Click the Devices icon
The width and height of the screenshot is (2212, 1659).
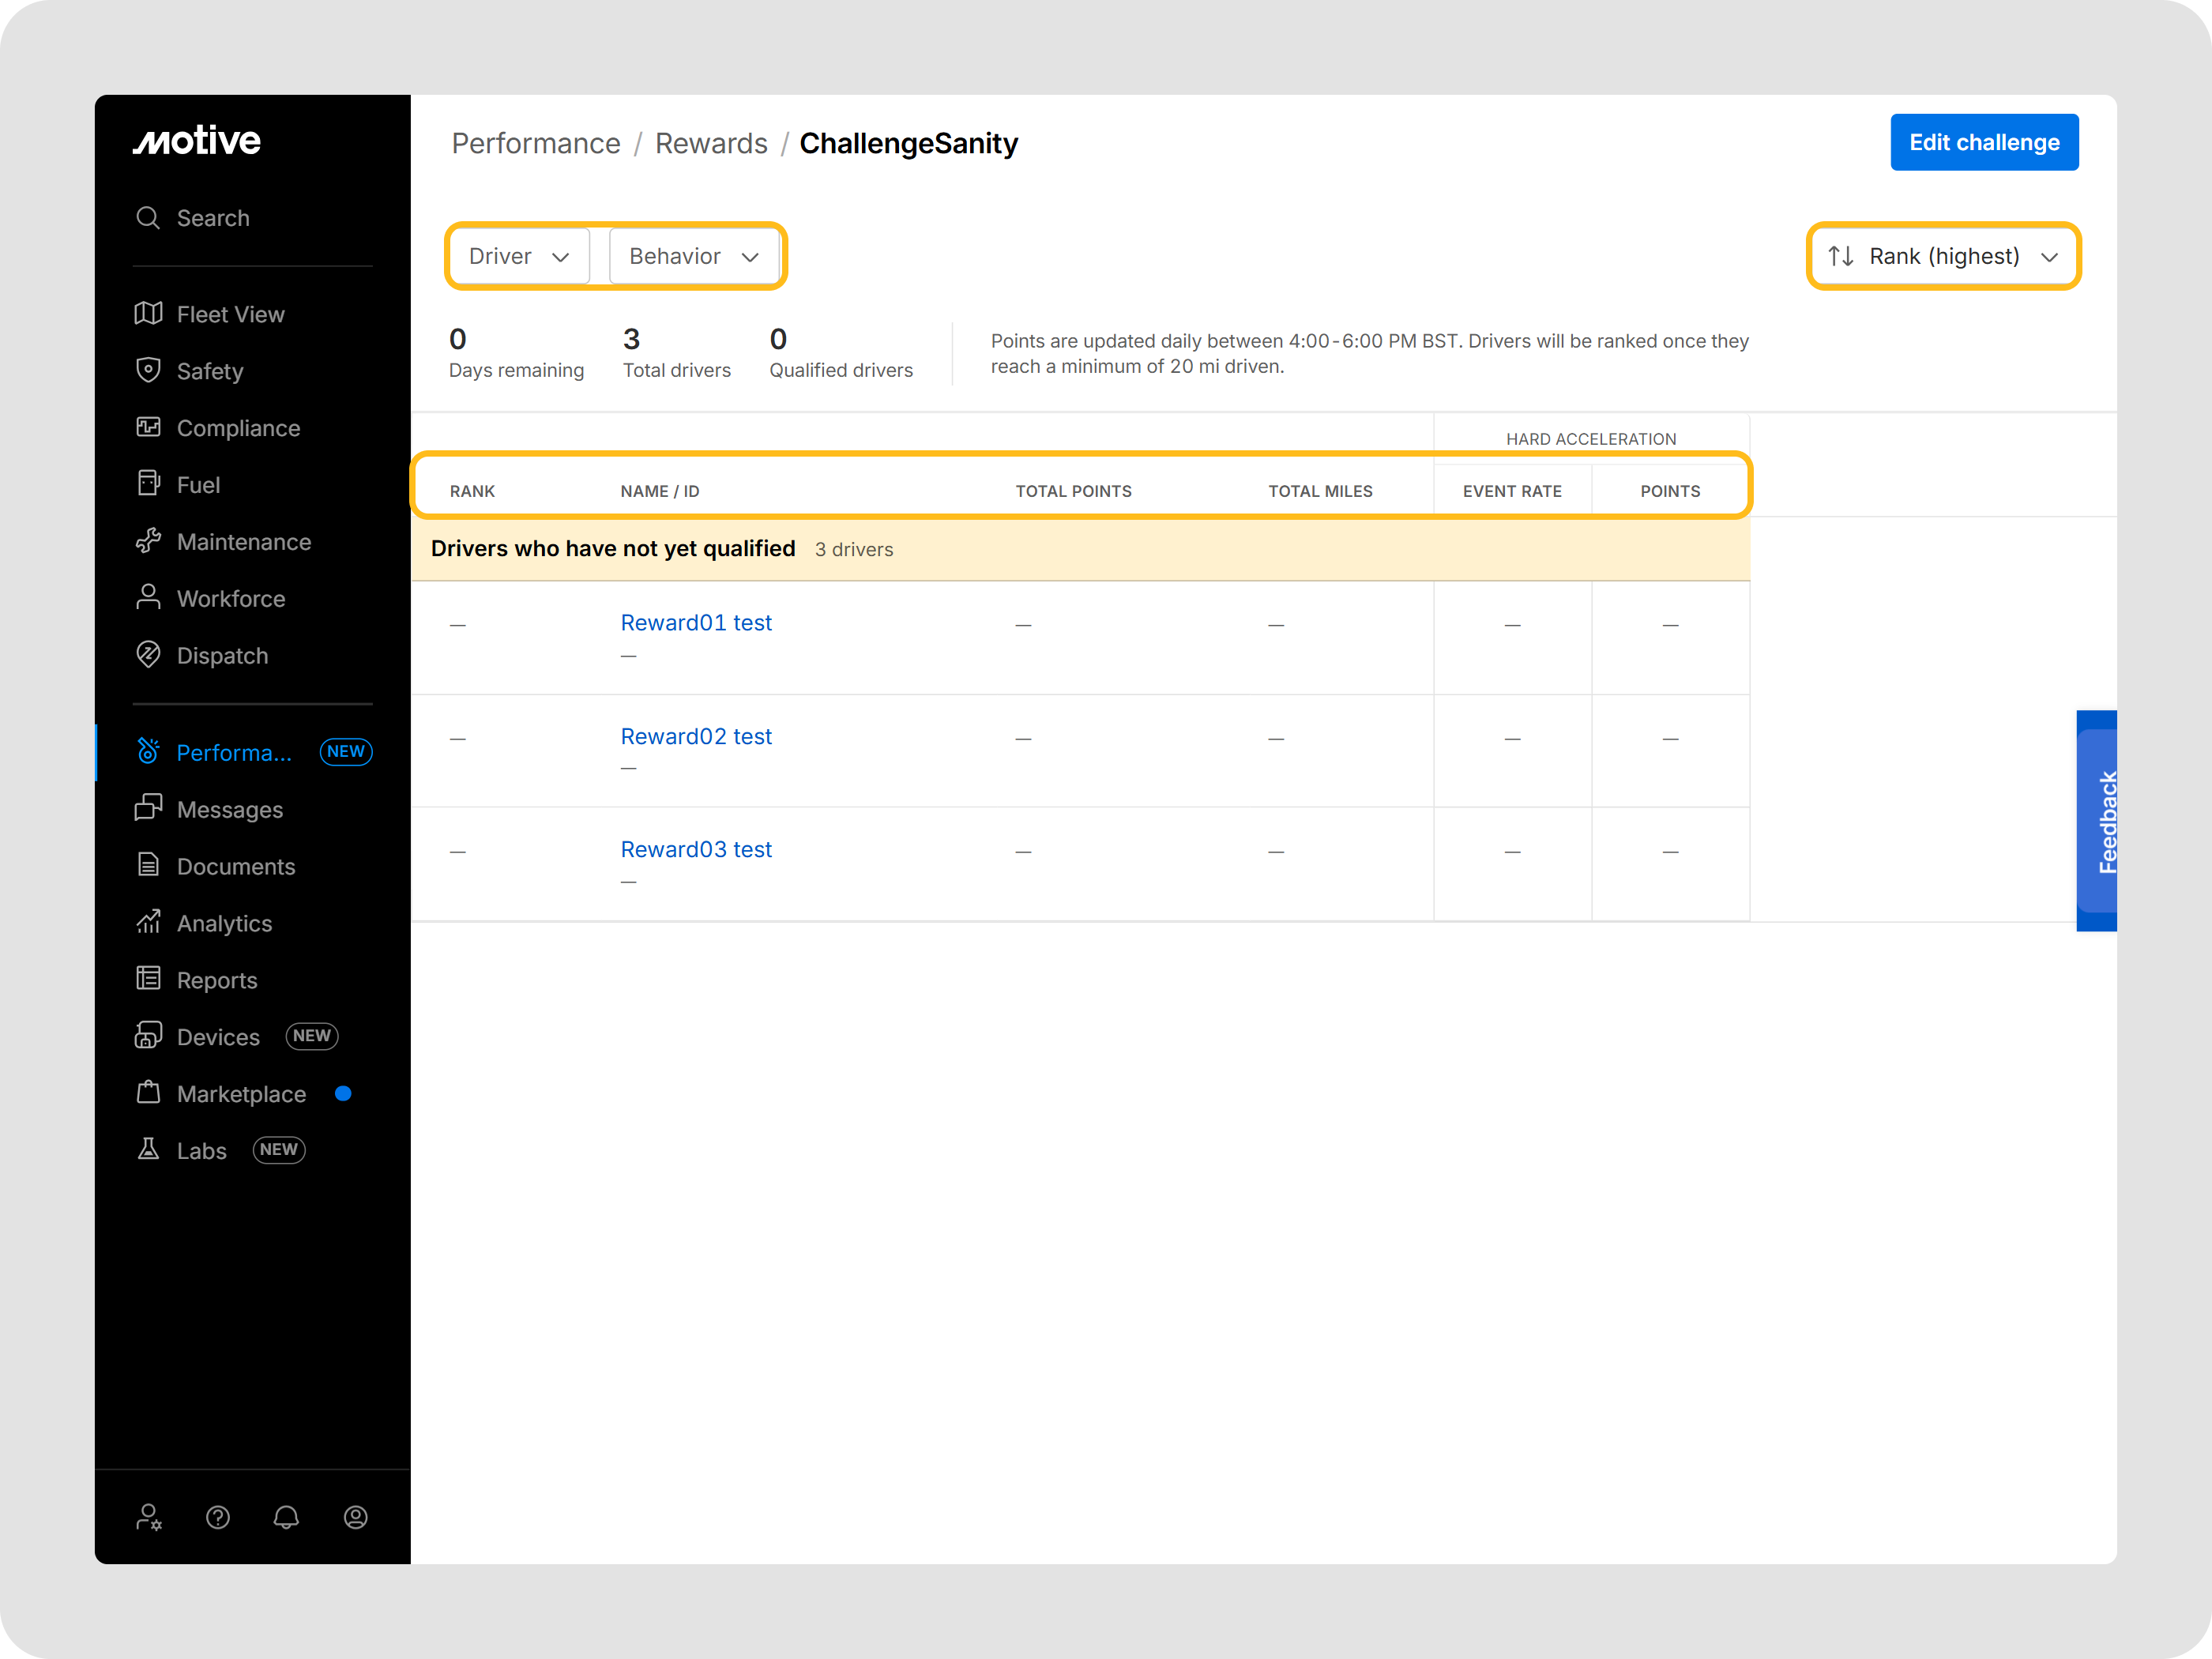[x=148, y=1036]
